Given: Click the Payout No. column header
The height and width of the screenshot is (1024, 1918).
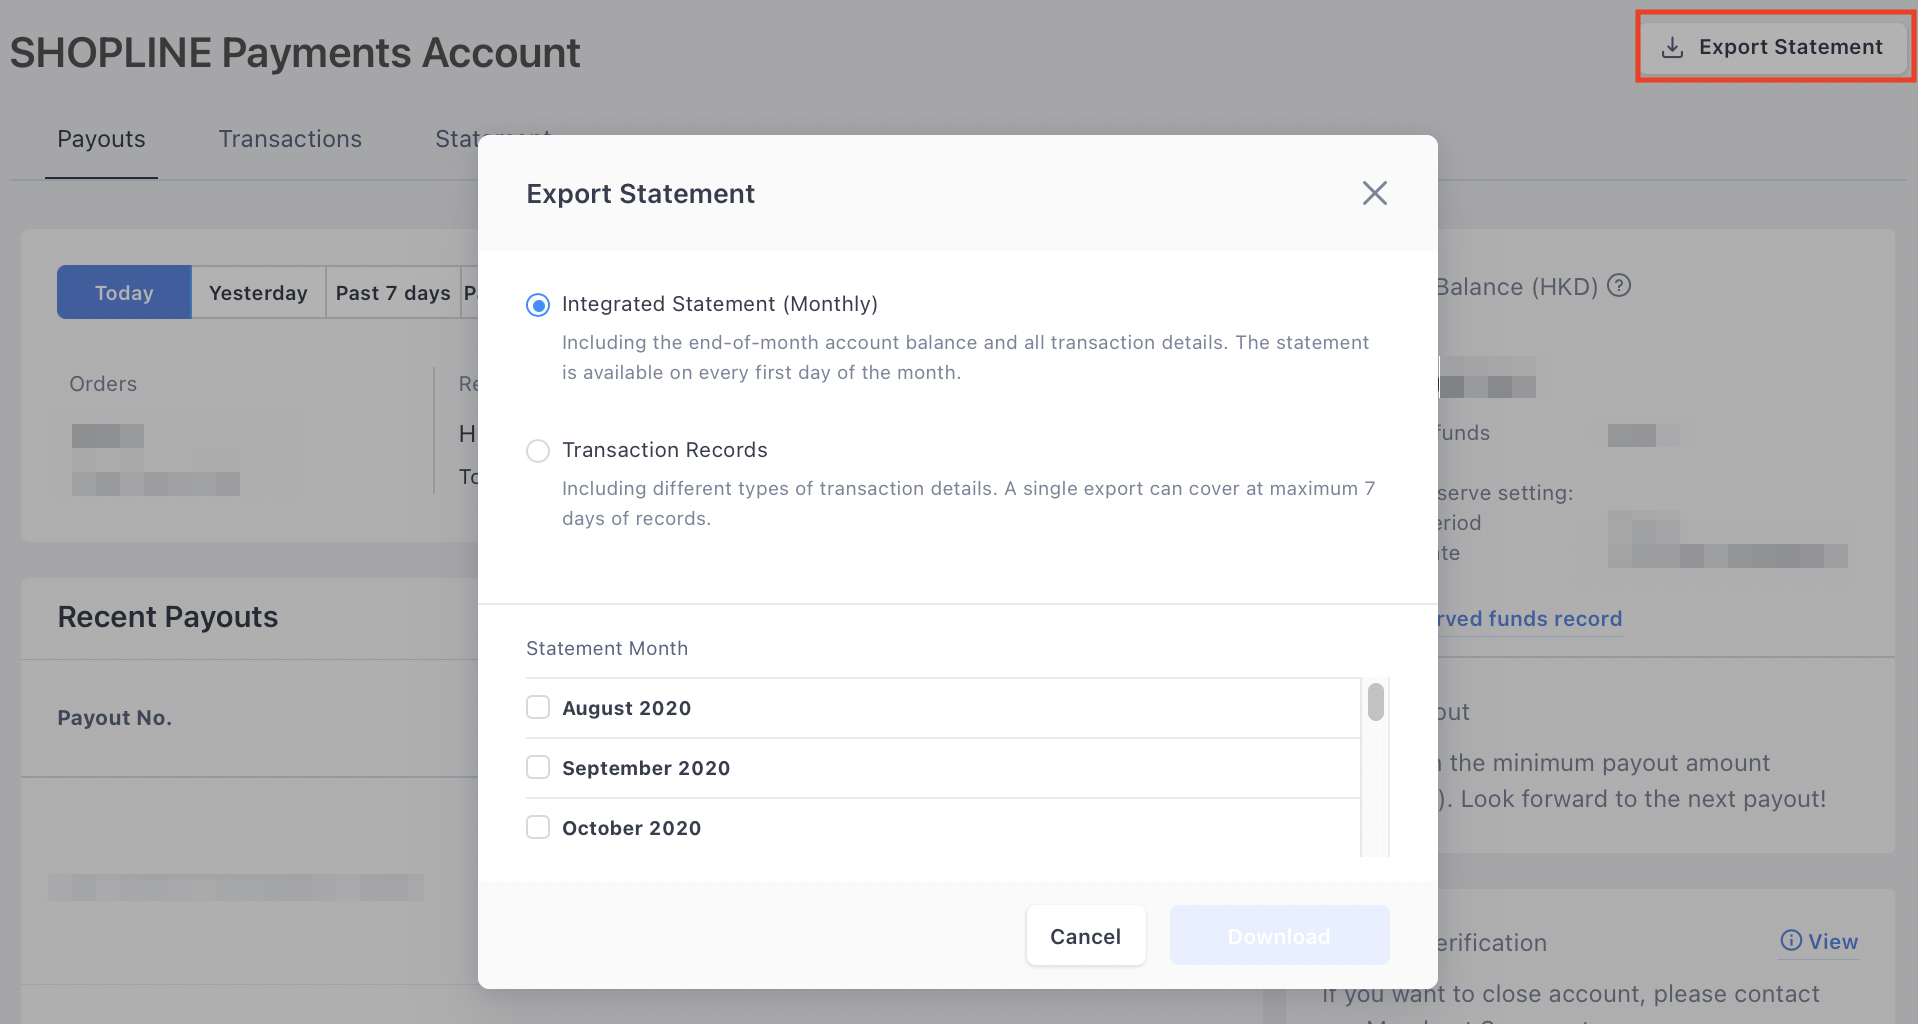Looking at the screenshot, I should coord(115,718).
